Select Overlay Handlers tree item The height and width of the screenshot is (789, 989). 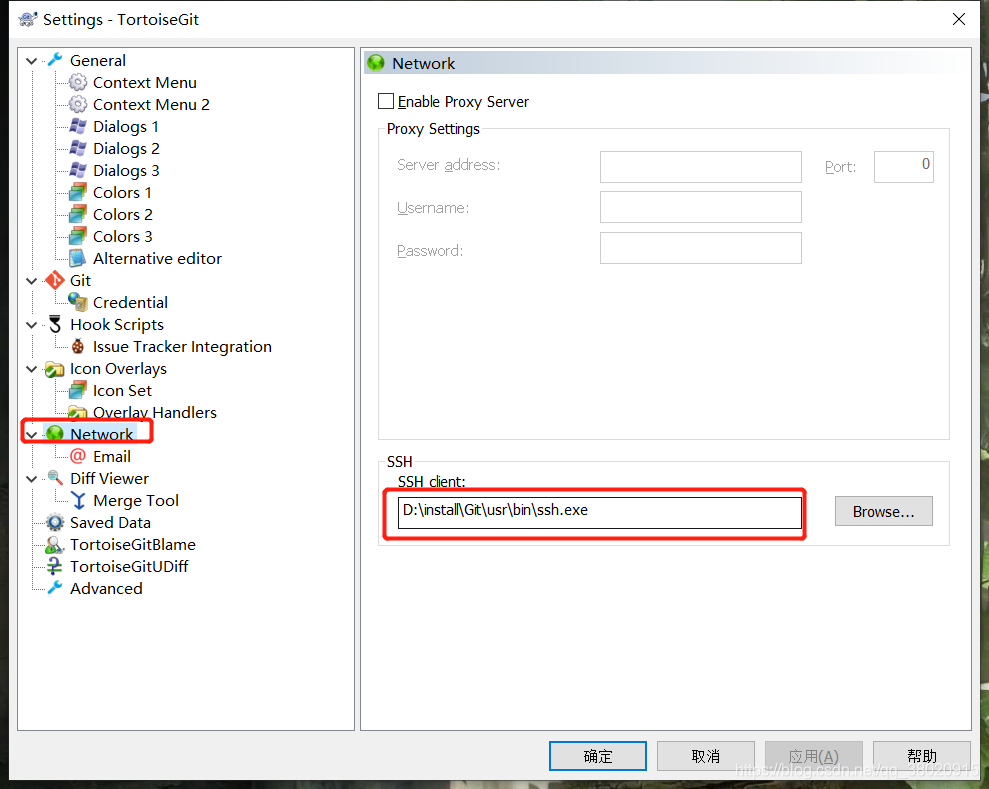(x=155, y=412)
